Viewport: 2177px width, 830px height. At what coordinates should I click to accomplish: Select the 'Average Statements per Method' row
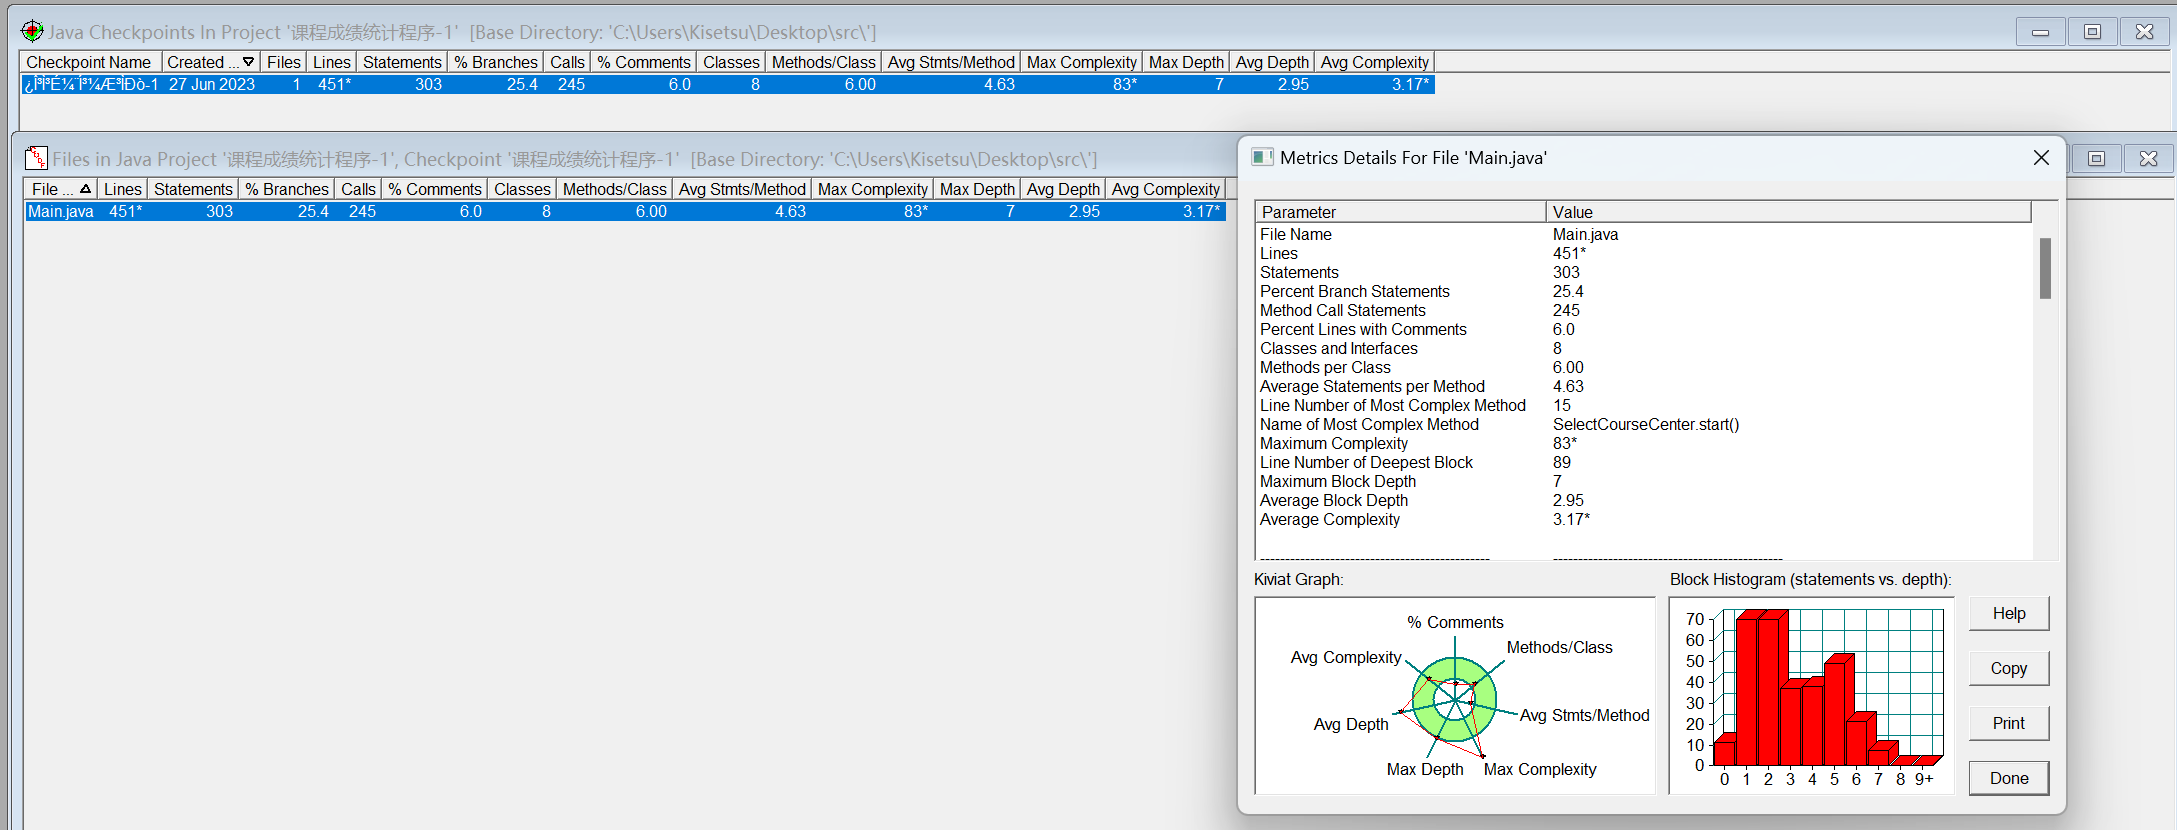pos(1644,386)
